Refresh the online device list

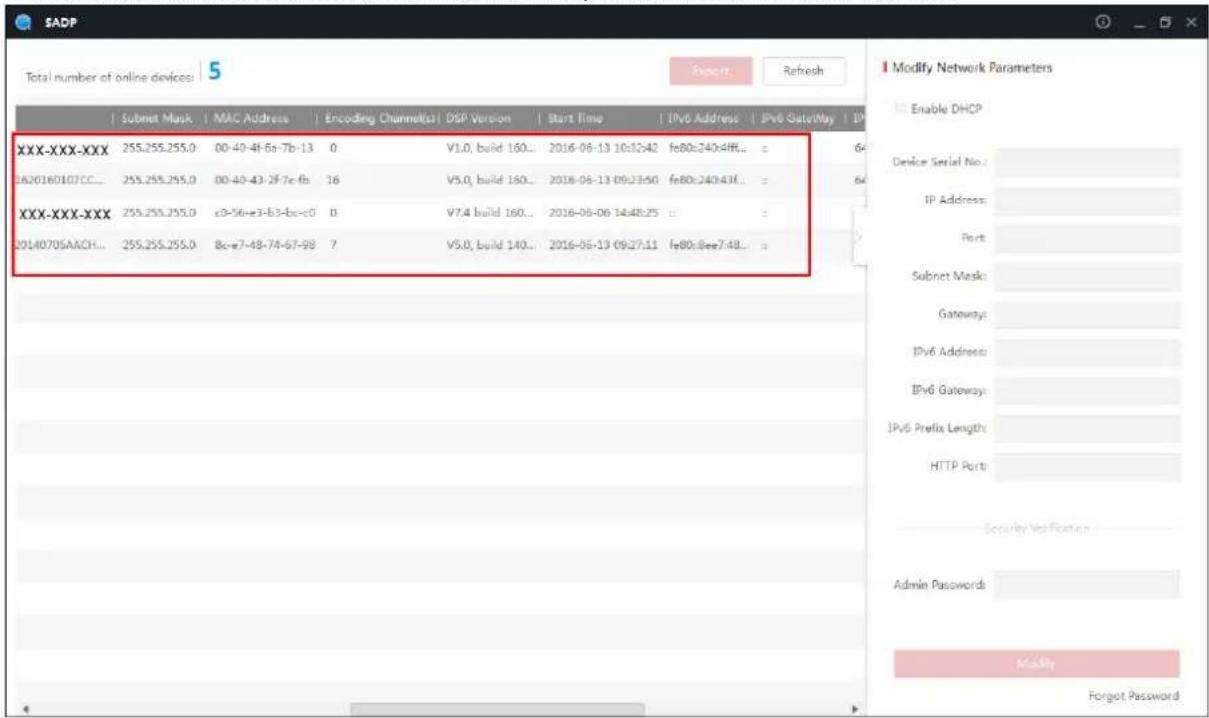point(804,72)
